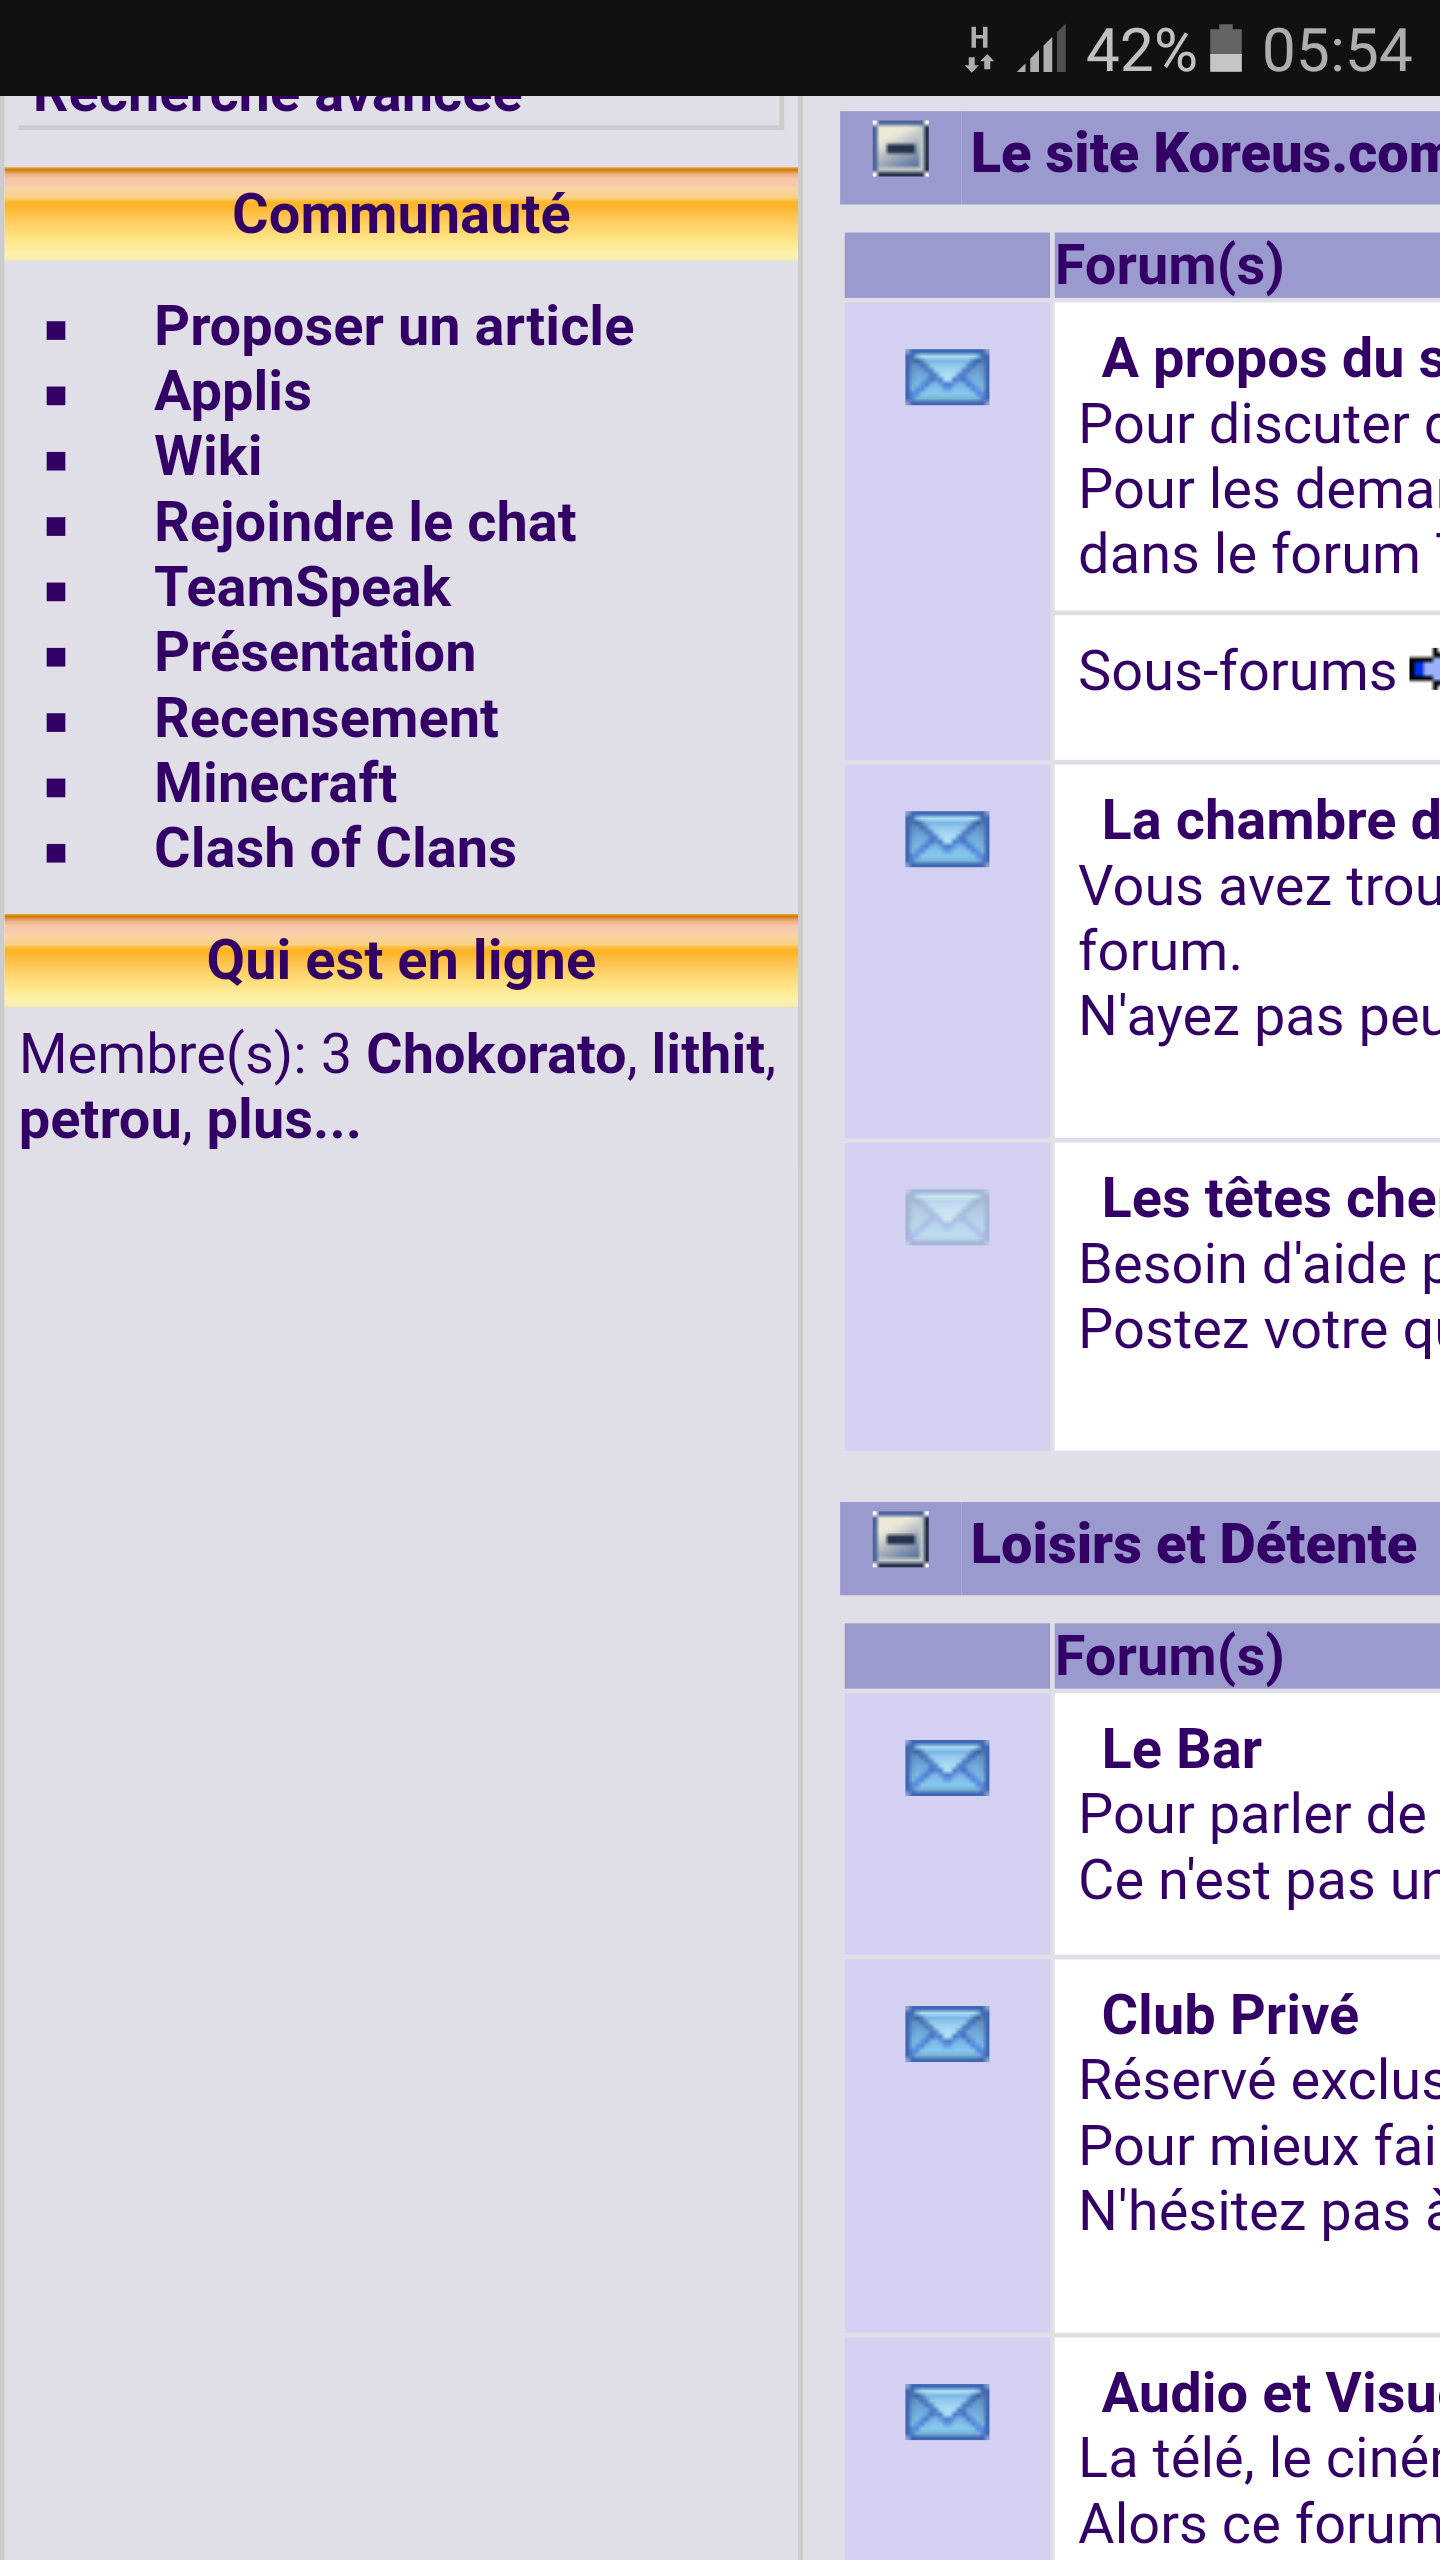Click envelope icon beside A propos forum
The image size is (1440, 2560).
tap(946, 377)
